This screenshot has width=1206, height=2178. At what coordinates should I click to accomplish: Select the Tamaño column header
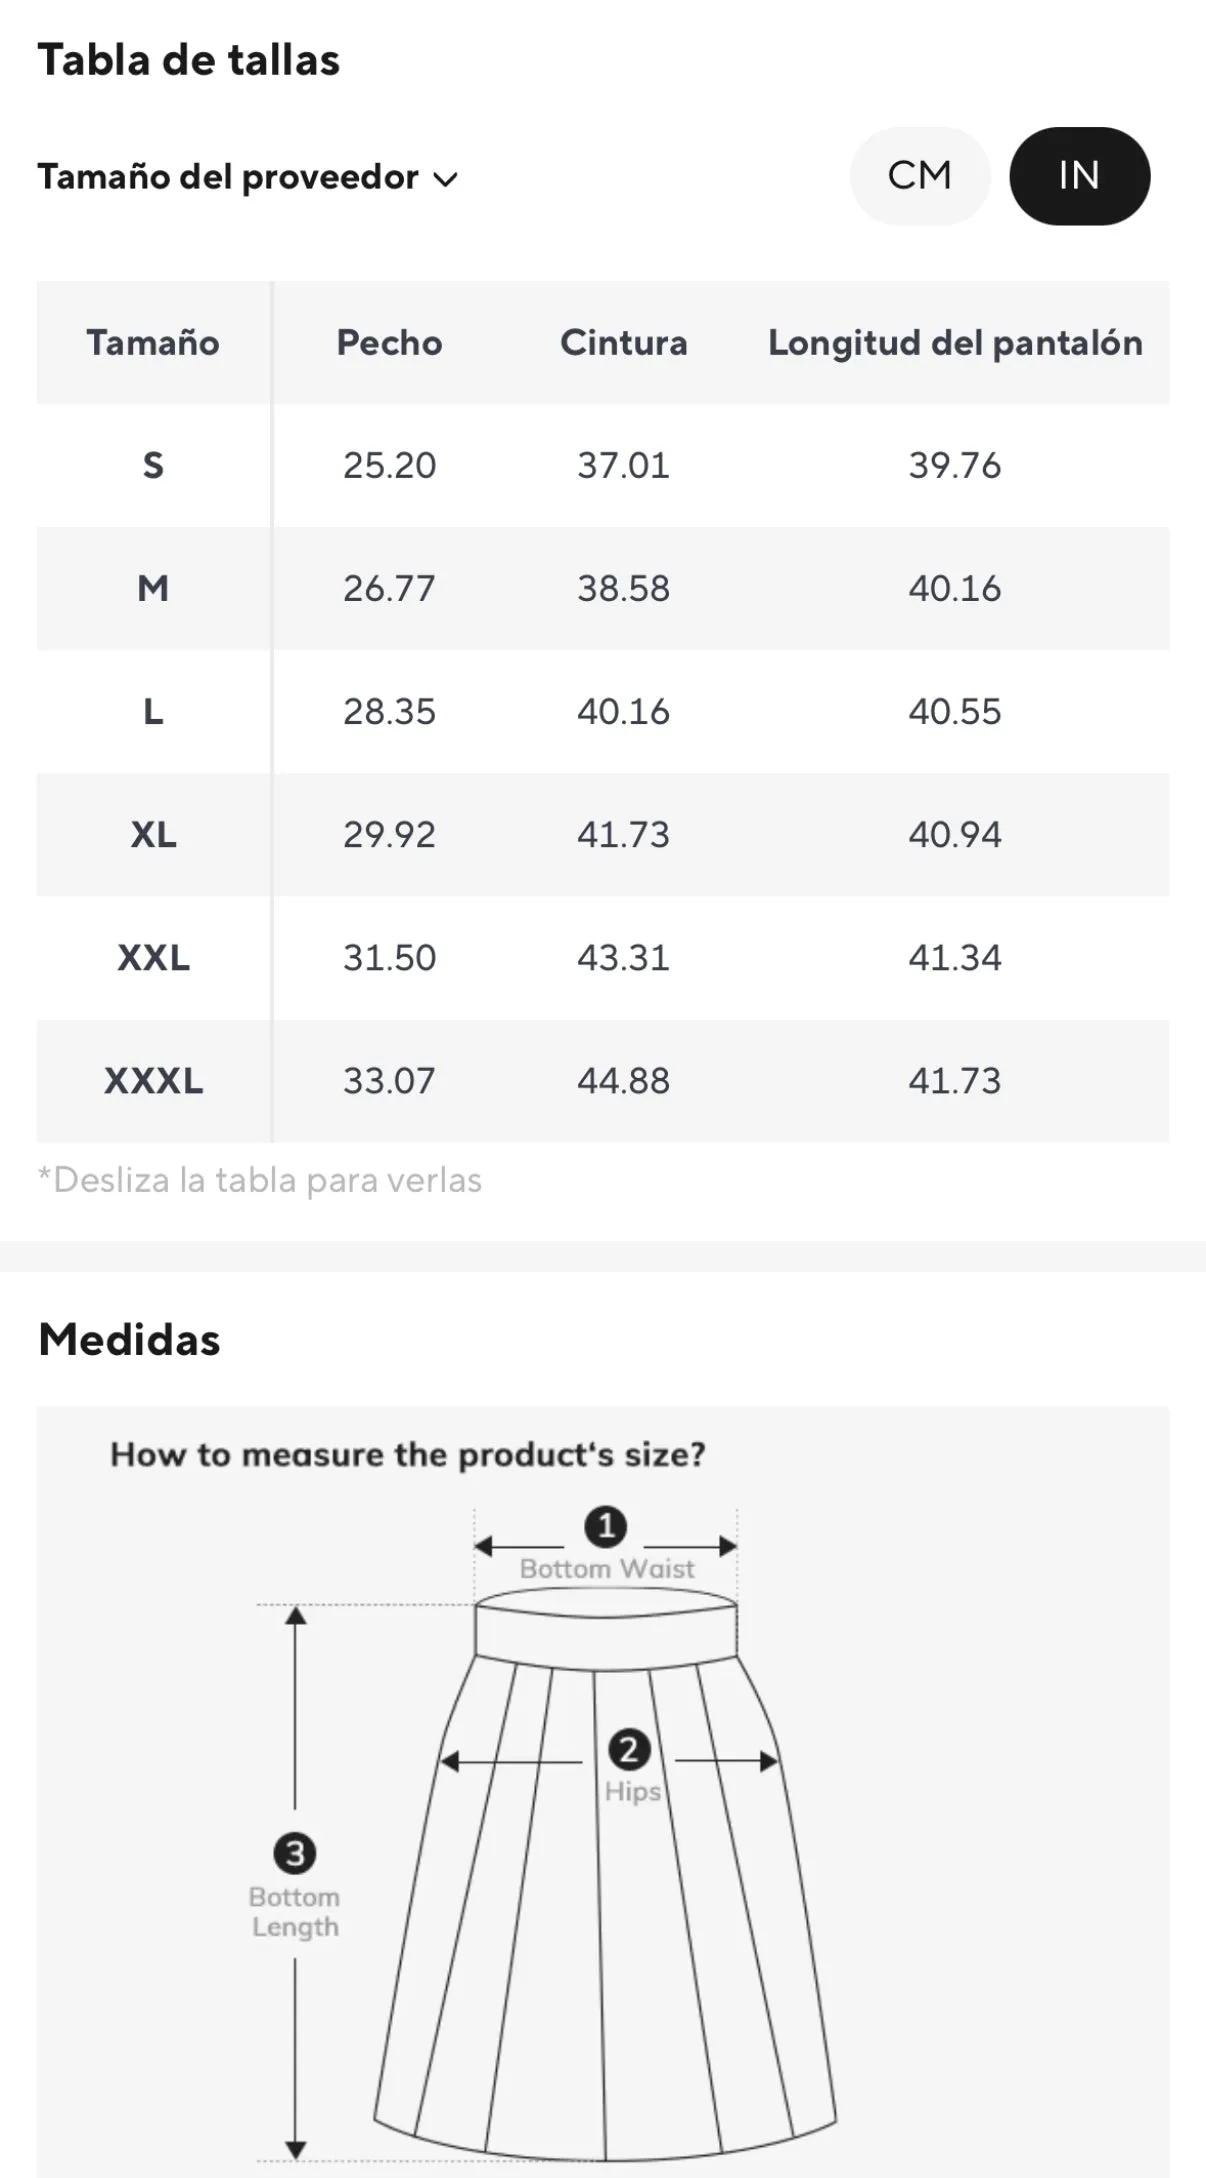tap(153, 343)
